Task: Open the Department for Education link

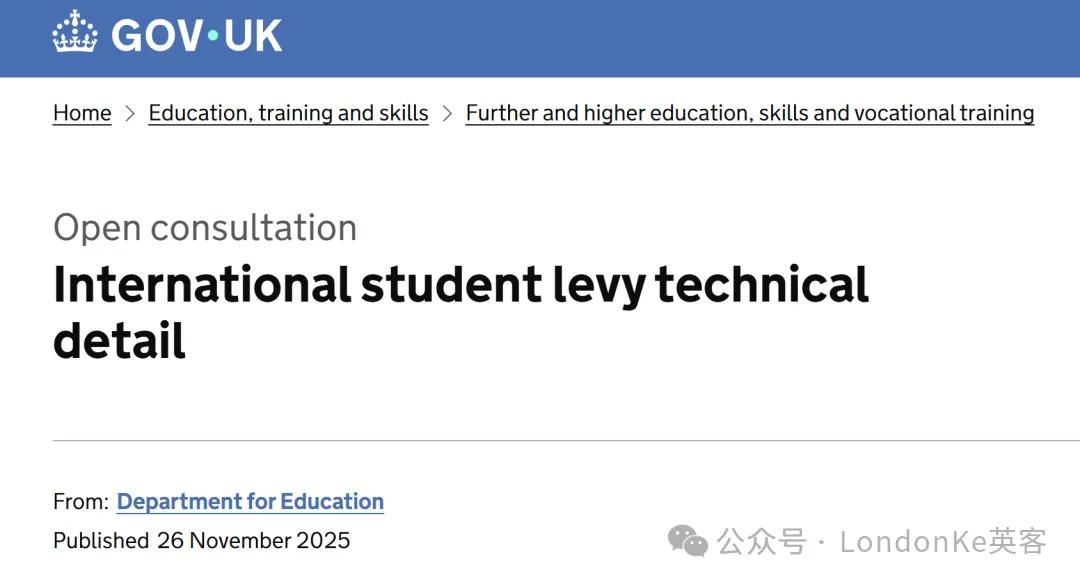Action: tap(250, 501)
